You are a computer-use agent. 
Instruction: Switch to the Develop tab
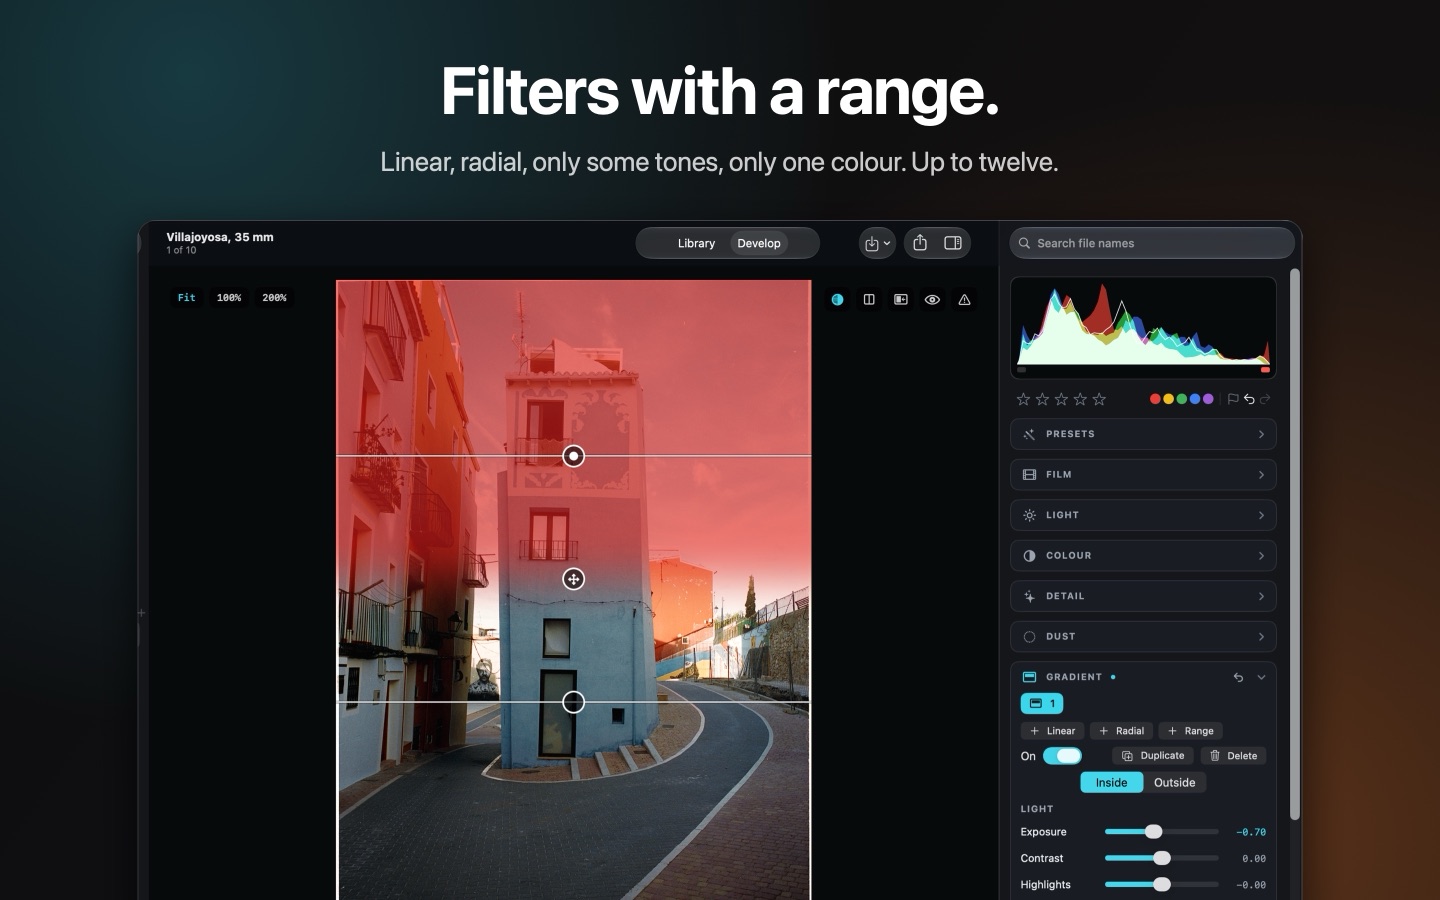(x=759, y=243)
